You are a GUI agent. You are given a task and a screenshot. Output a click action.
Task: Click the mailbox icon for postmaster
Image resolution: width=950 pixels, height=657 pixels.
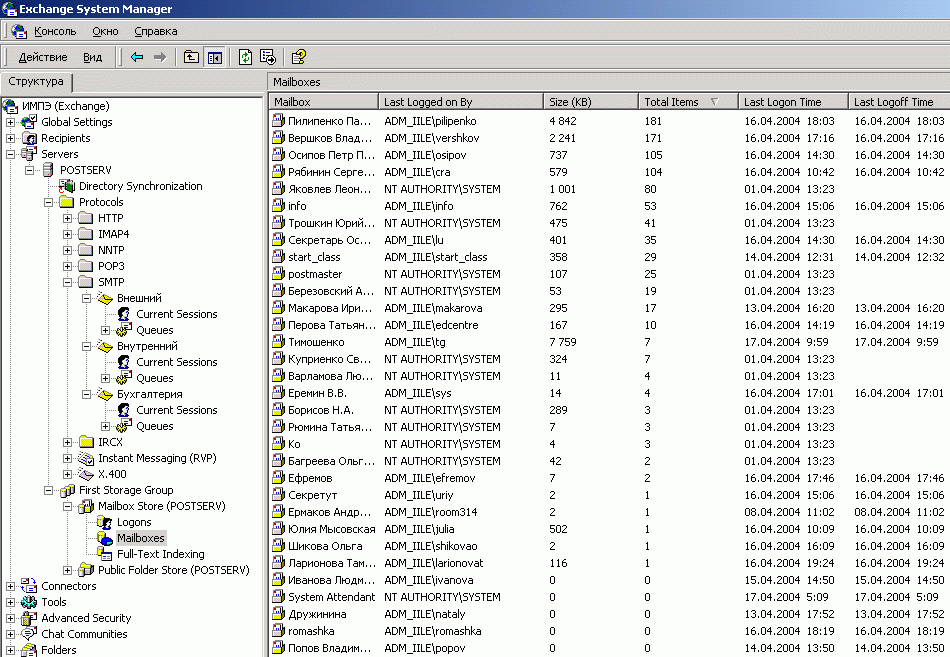pos(278,274)
